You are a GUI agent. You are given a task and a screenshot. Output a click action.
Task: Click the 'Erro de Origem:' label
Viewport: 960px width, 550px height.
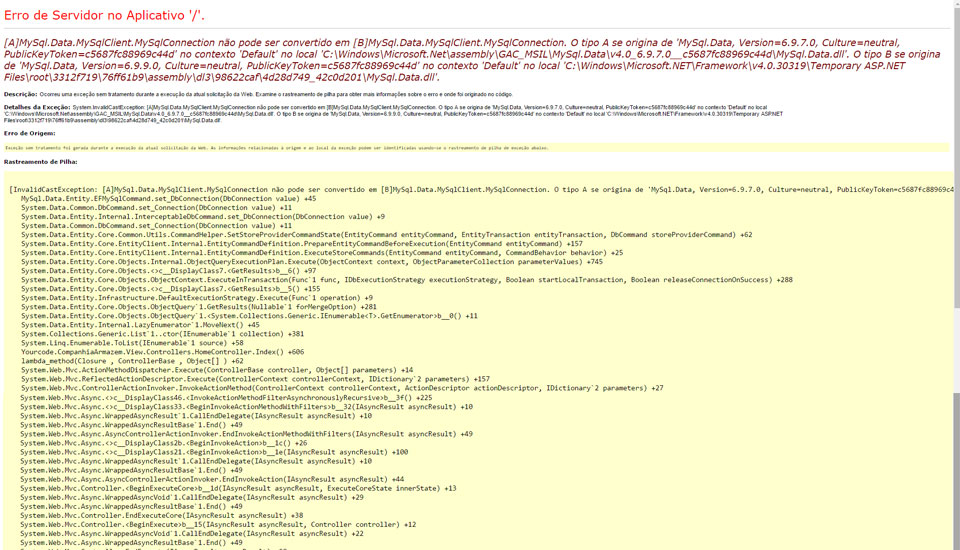(29, 133)
